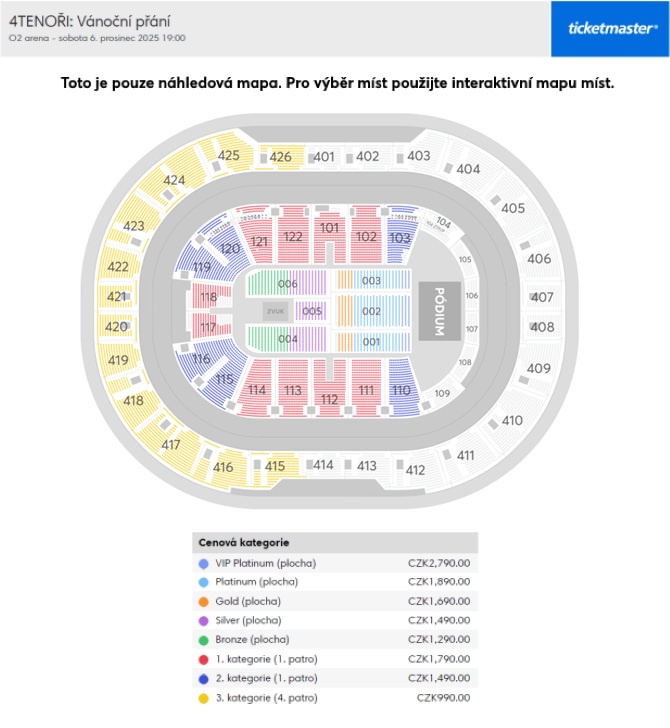Select section 110 near the stage
The width and height of the screenshot is (670, 728).
(401, 390)
